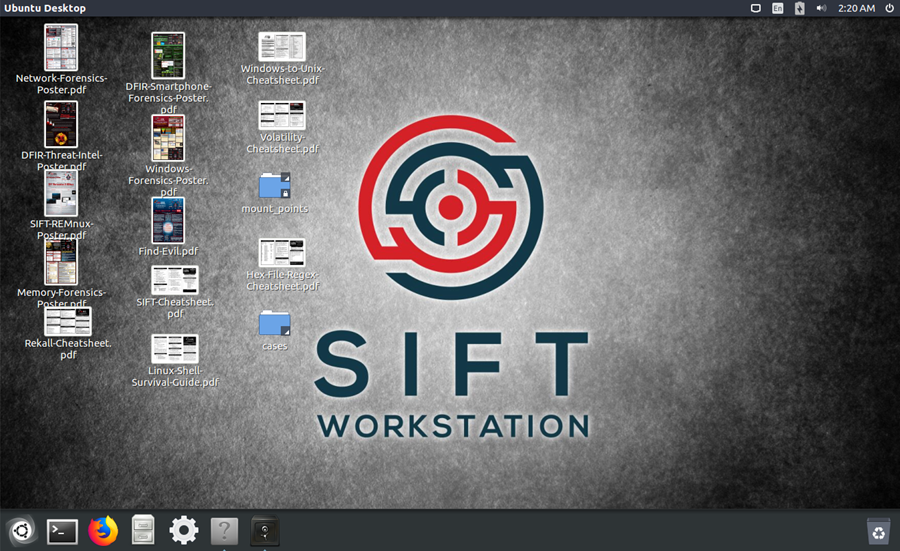Select the DFIR-Smartphone-Forensics-Poster.pdf file icon
The width and height of the screenshot is (900, 551).
pyautogui.click(x=168, y=56)
